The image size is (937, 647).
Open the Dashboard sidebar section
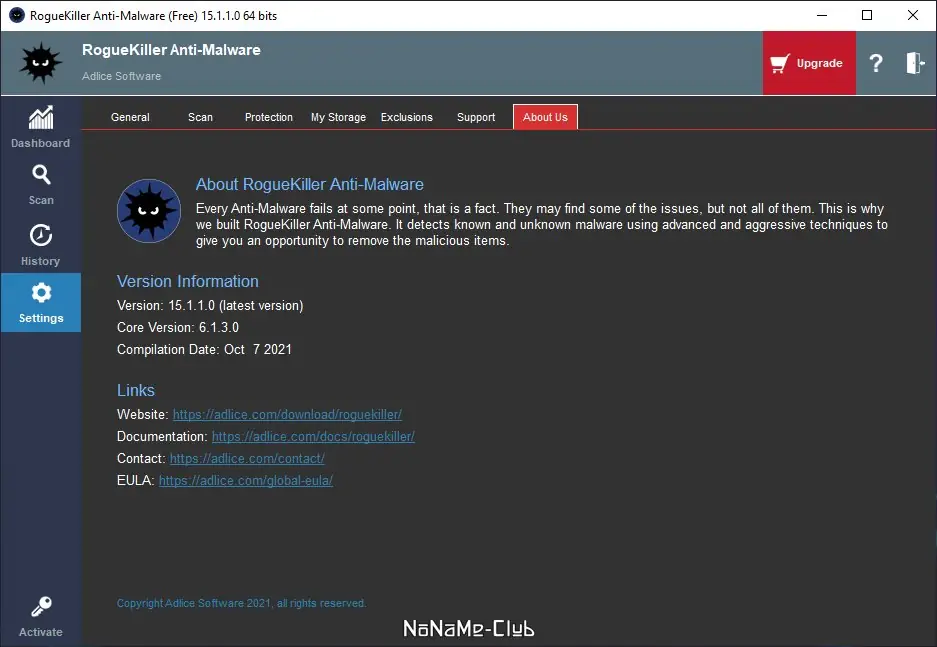tap(41, 127)
